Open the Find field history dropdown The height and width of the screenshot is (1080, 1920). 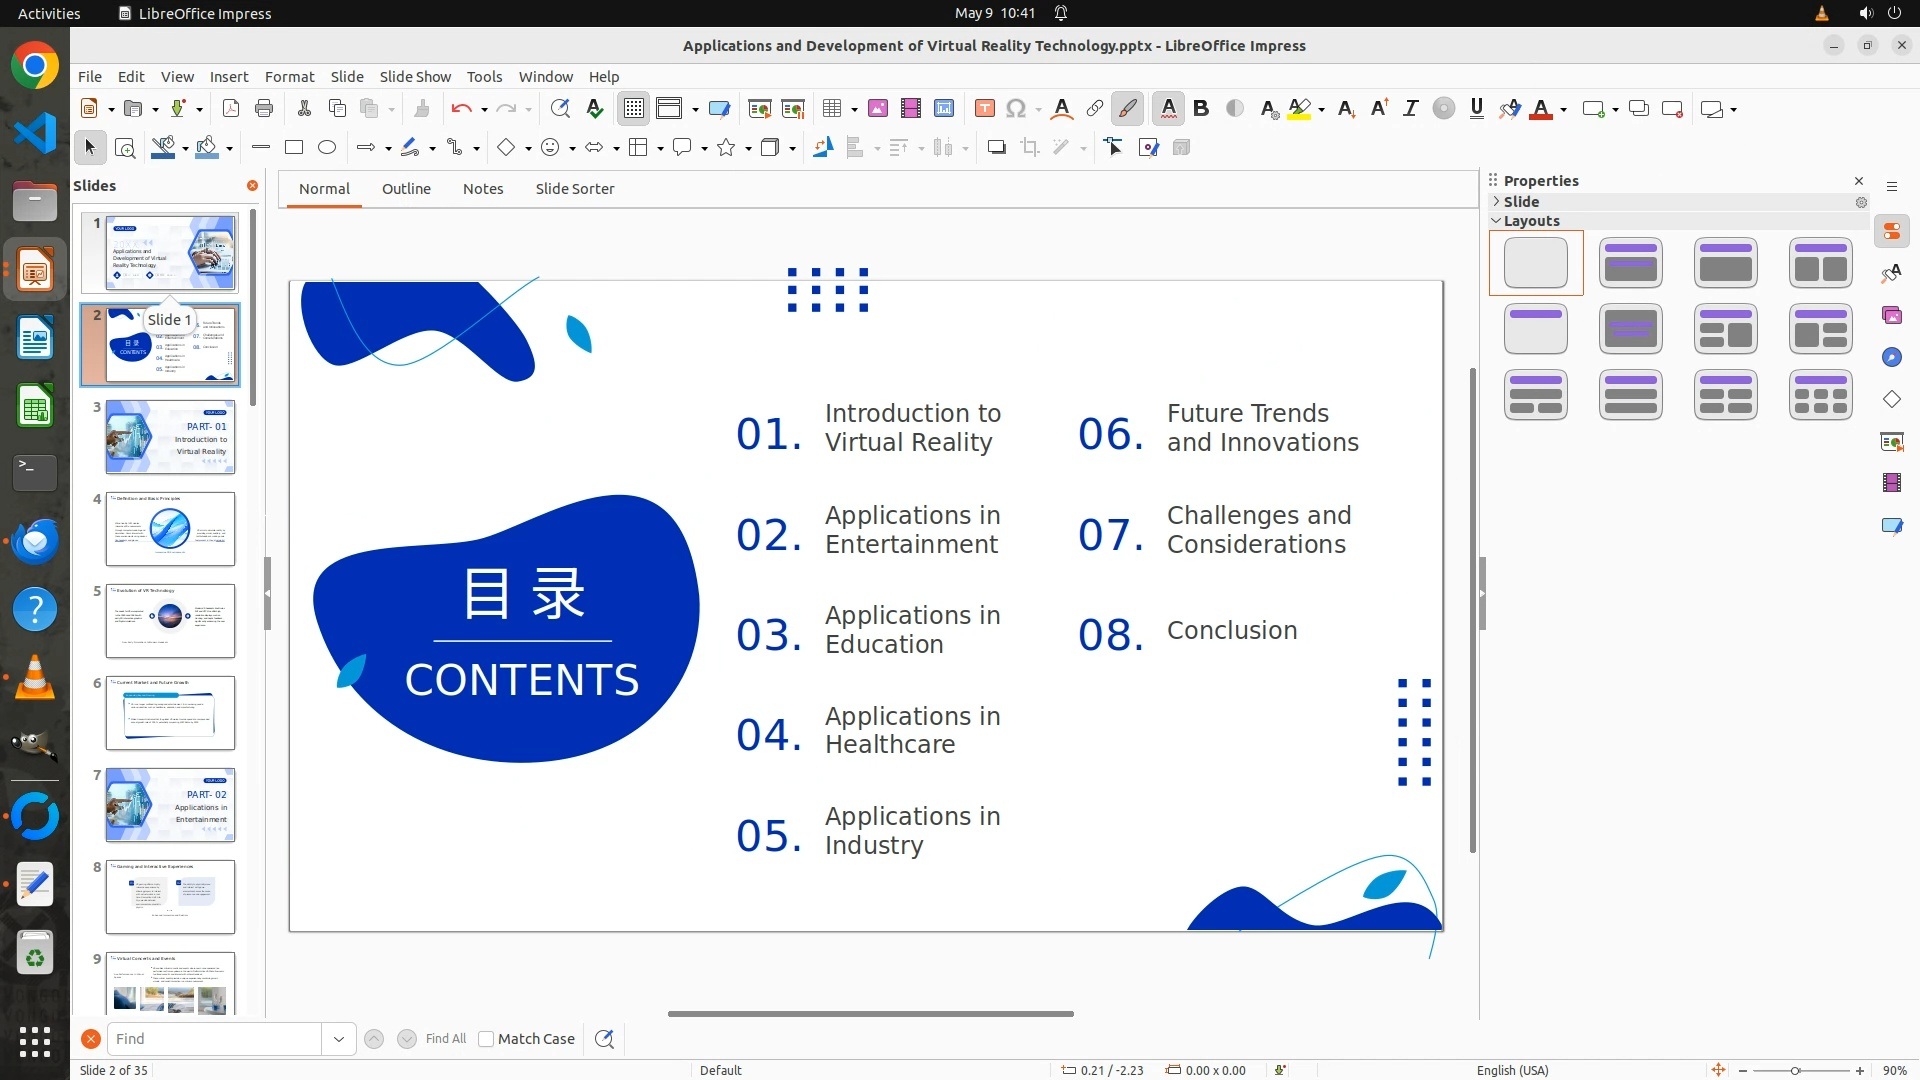coord(339,1039)
